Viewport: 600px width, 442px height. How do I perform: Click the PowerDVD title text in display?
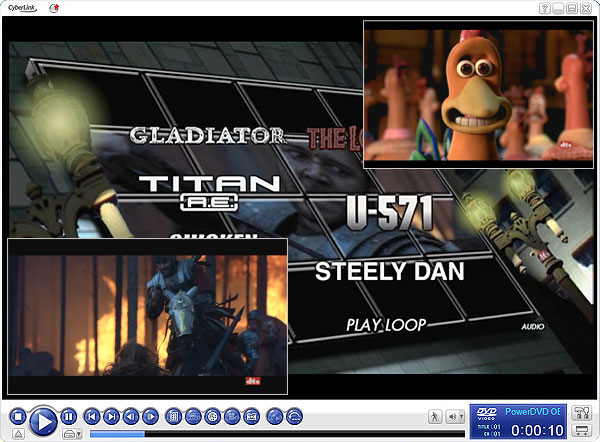point(533,412)
